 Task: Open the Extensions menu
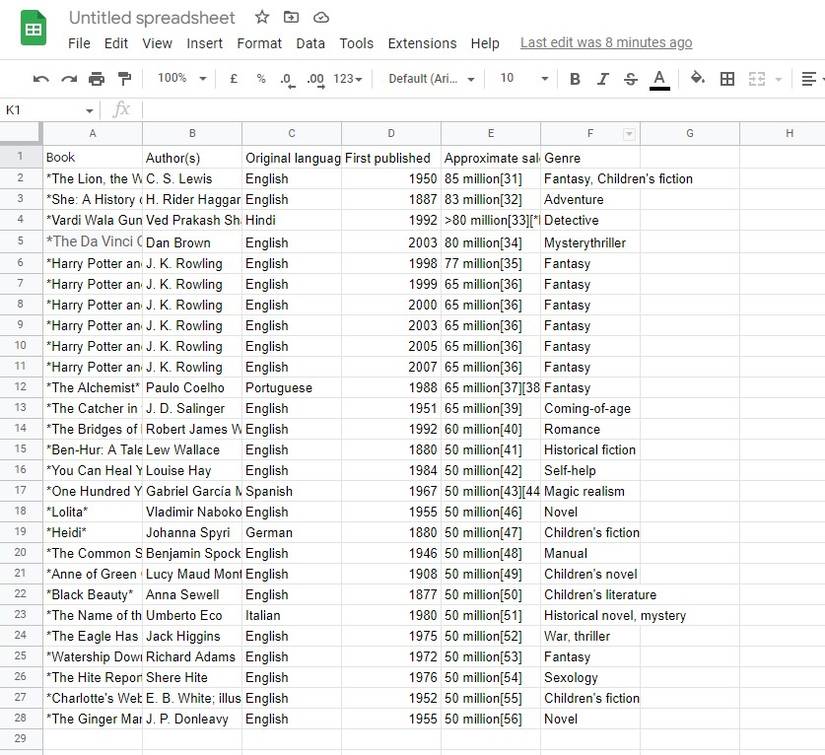[x=422, y=43]
